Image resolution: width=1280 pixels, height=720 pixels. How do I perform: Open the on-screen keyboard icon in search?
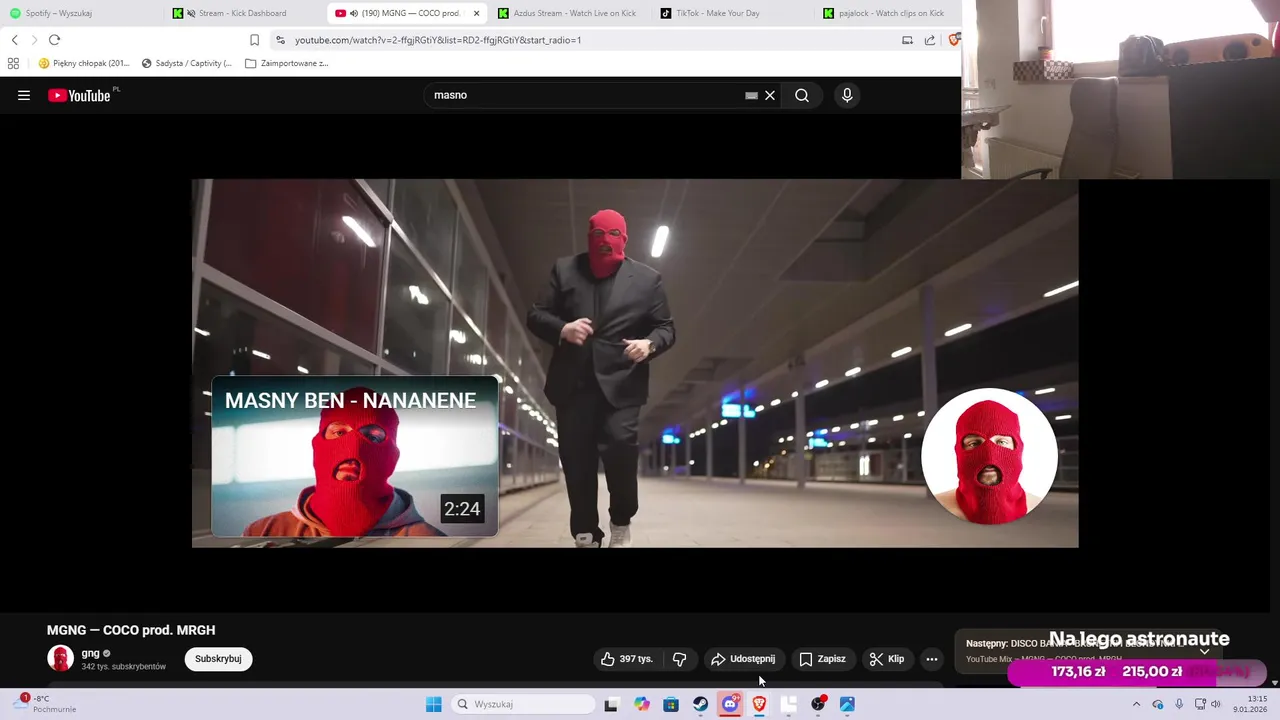751,95
